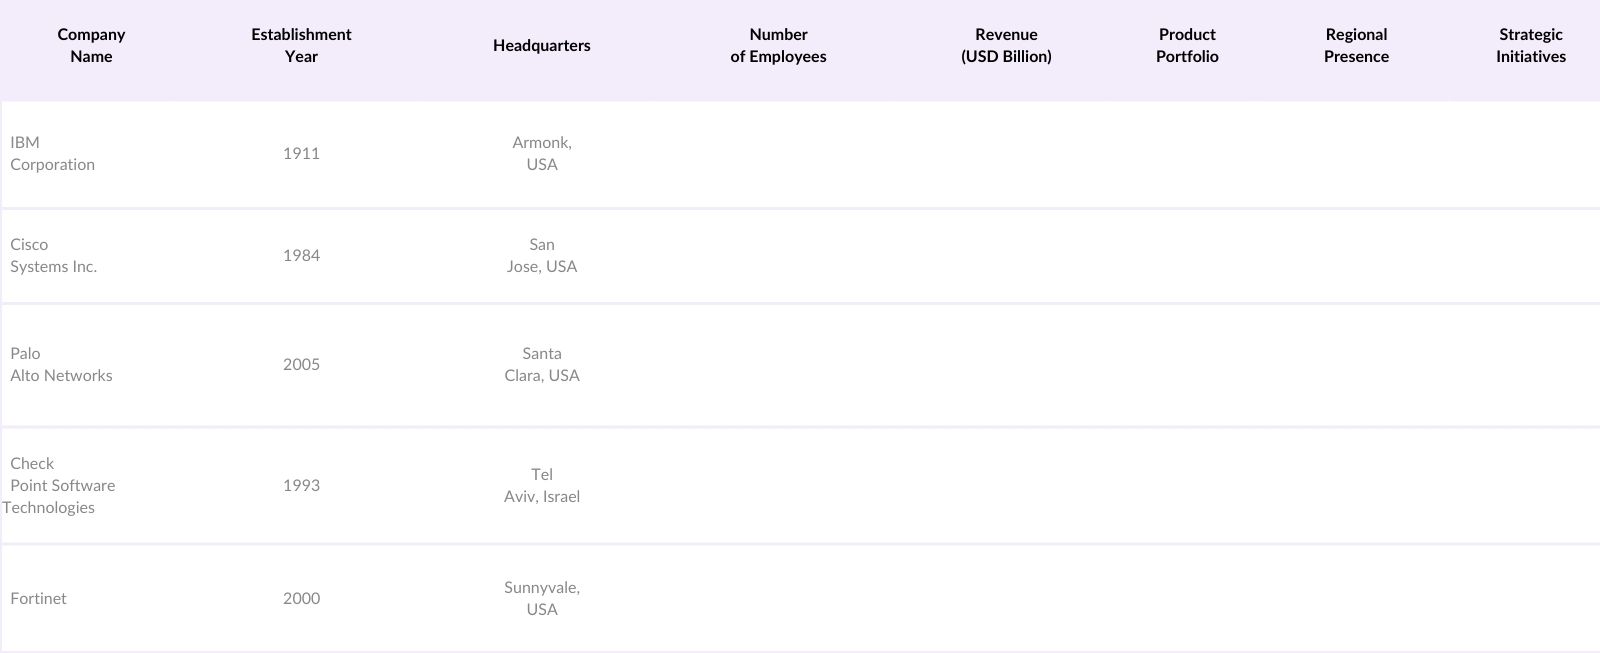Select the Tel Aviv, Israel cell
This screenshot has width=1600, height=653.
(542, 485)
